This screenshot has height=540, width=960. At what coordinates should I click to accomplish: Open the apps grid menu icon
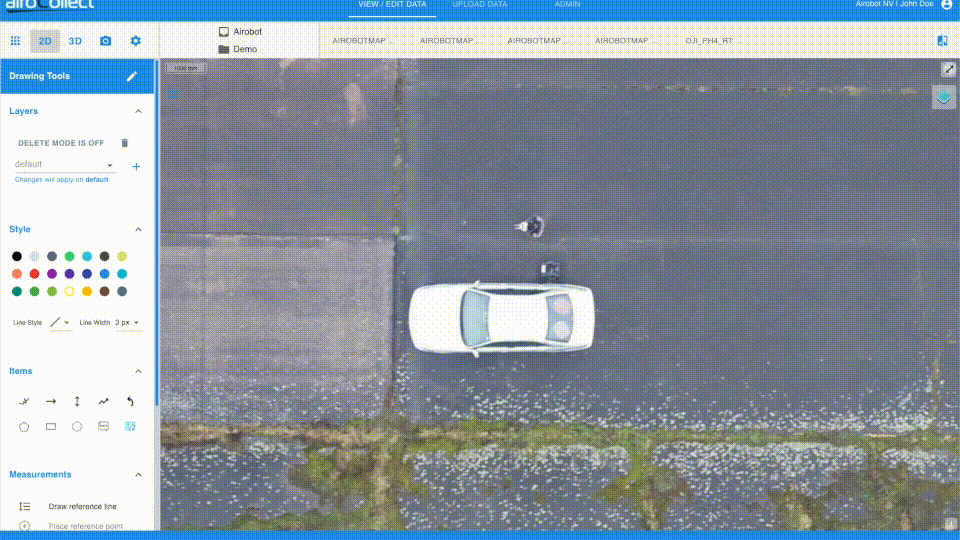point(15,41)
